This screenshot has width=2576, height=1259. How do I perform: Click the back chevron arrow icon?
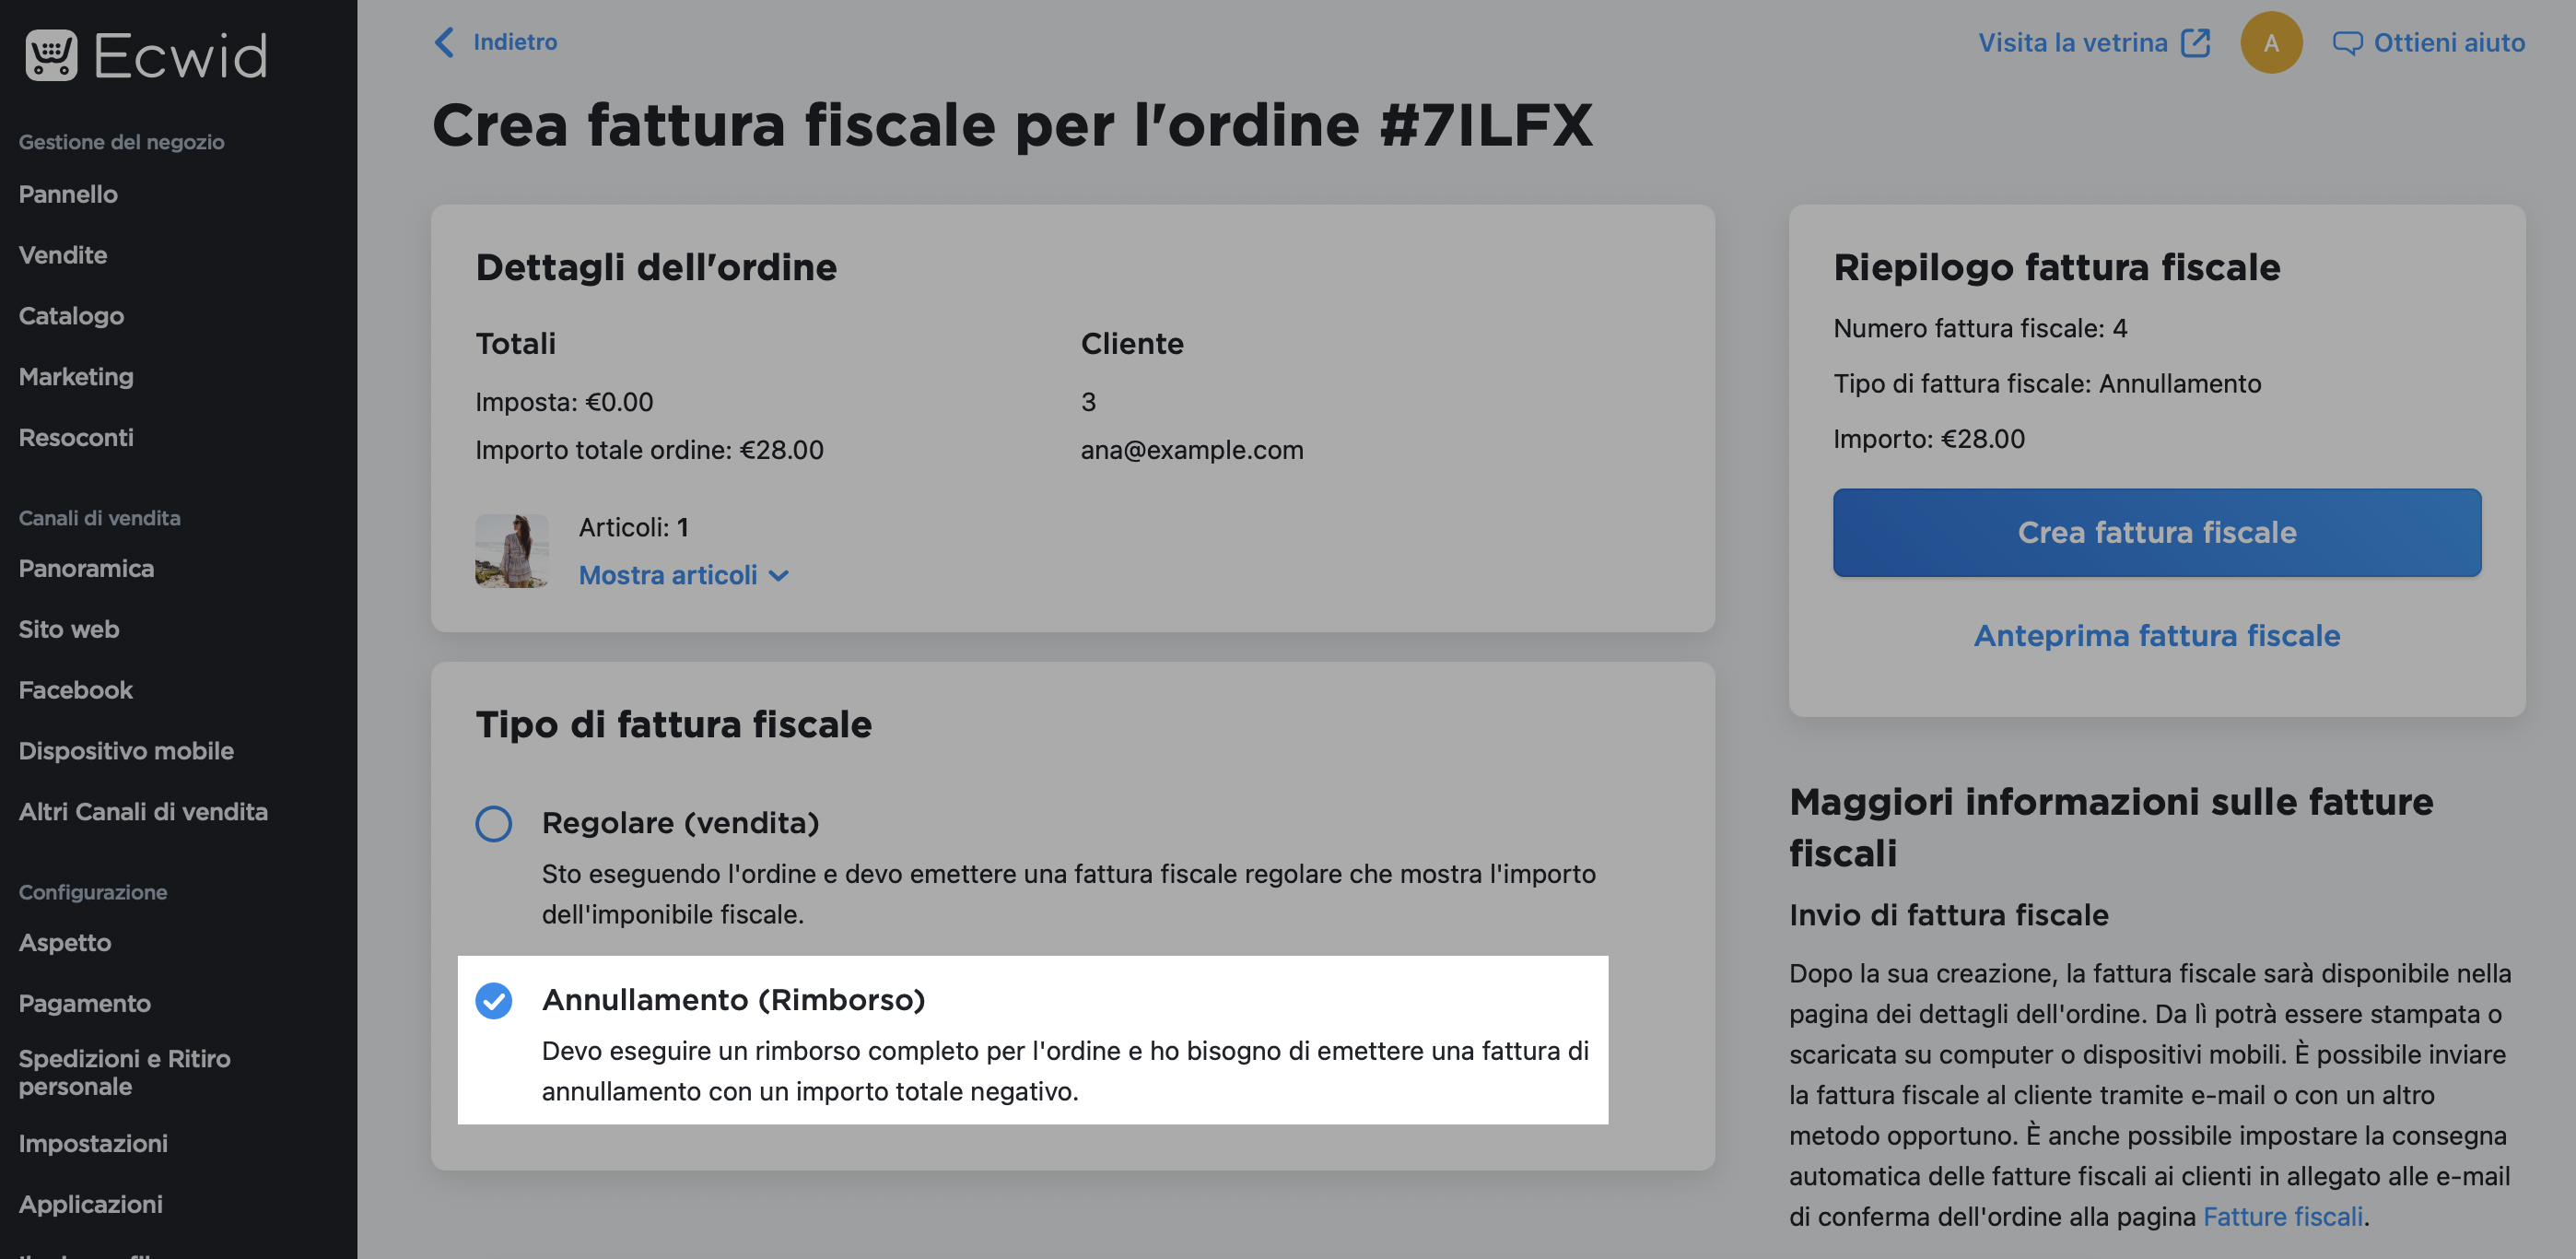point(444,42)
